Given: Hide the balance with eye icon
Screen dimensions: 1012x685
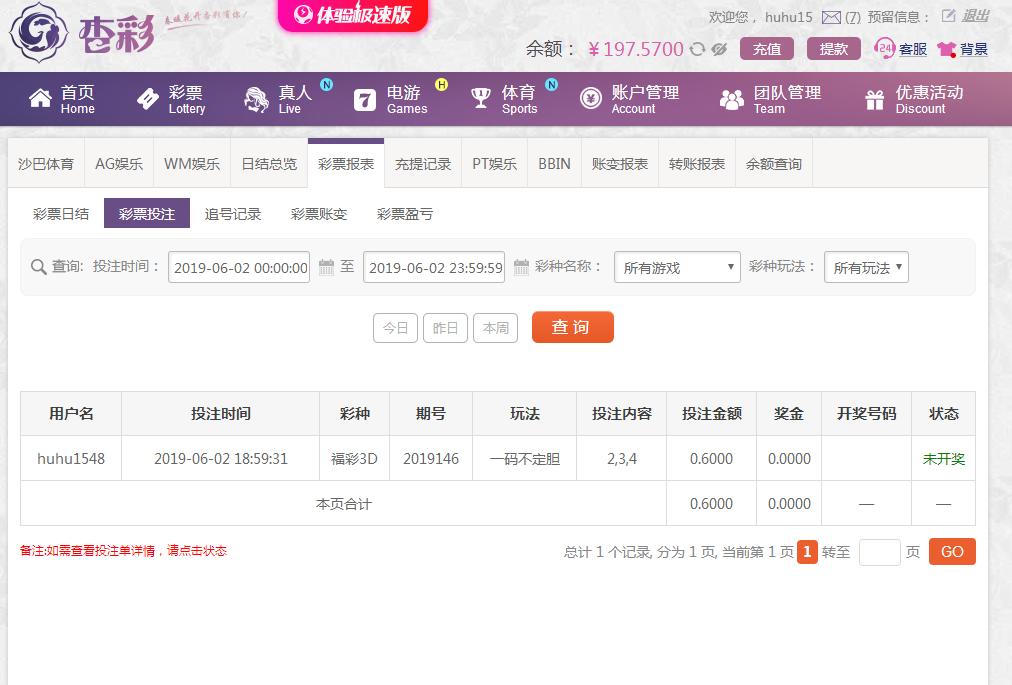Looking at the screenshot, I should (719, 49).
